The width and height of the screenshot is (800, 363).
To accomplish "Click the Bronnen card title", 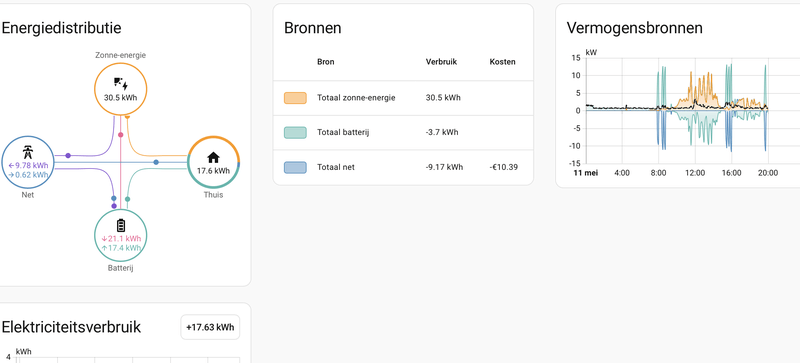I will click(313, 28).
